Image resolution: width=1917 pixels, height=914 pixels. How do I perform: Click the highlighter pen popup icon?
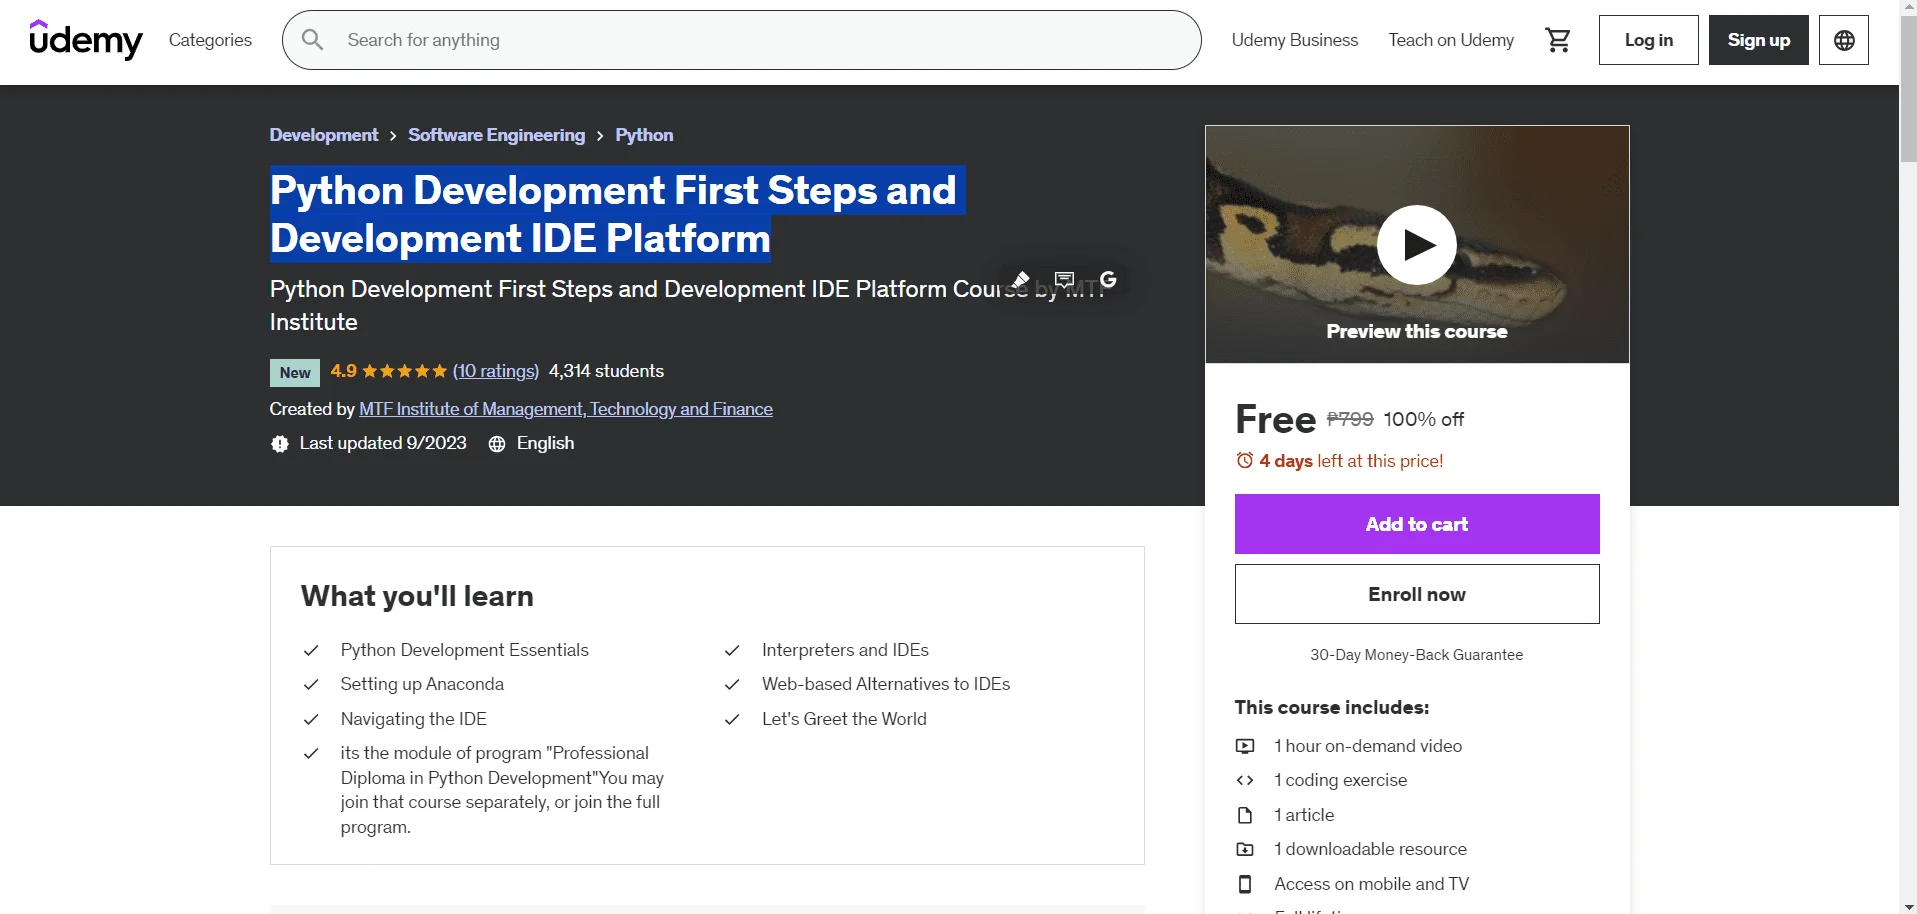pyautogui.click(x=1019, y=280)
